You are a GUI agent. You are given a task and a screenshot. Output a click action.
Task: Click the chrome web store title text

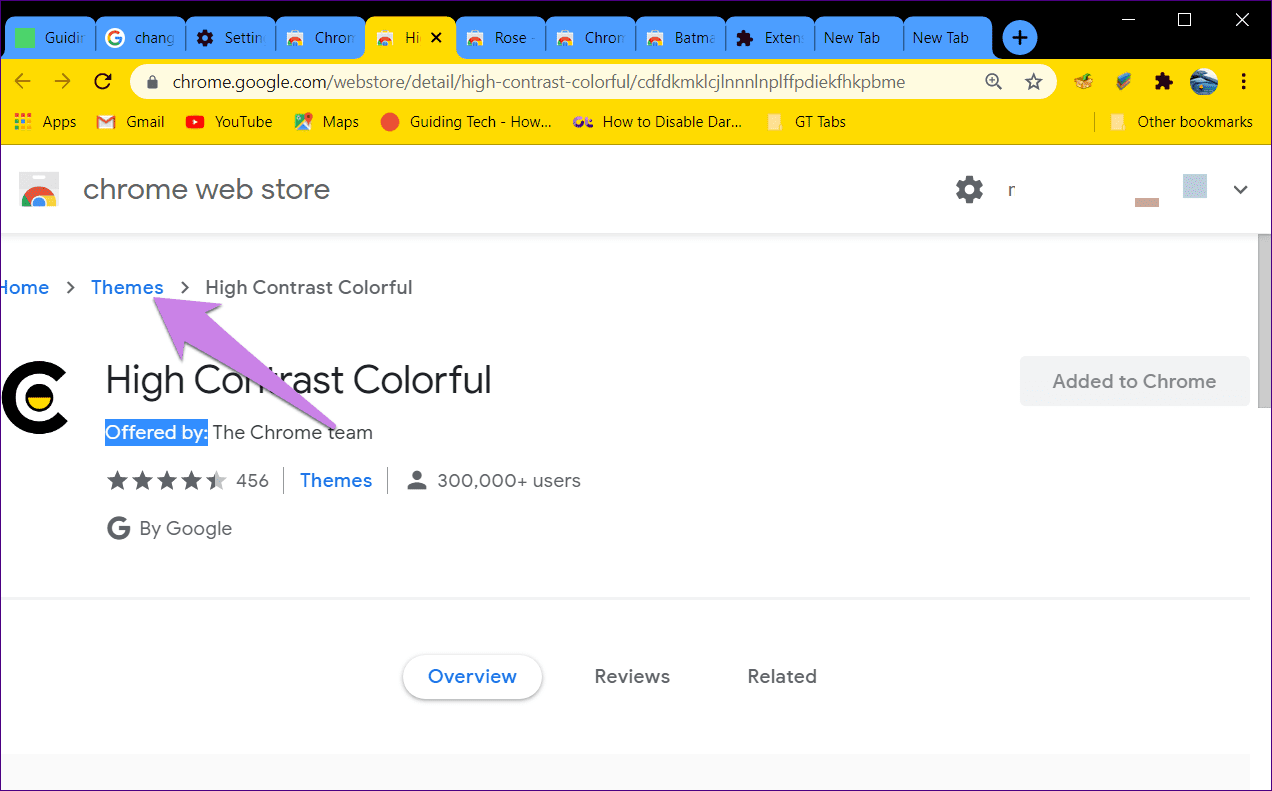tap(206, 190)
